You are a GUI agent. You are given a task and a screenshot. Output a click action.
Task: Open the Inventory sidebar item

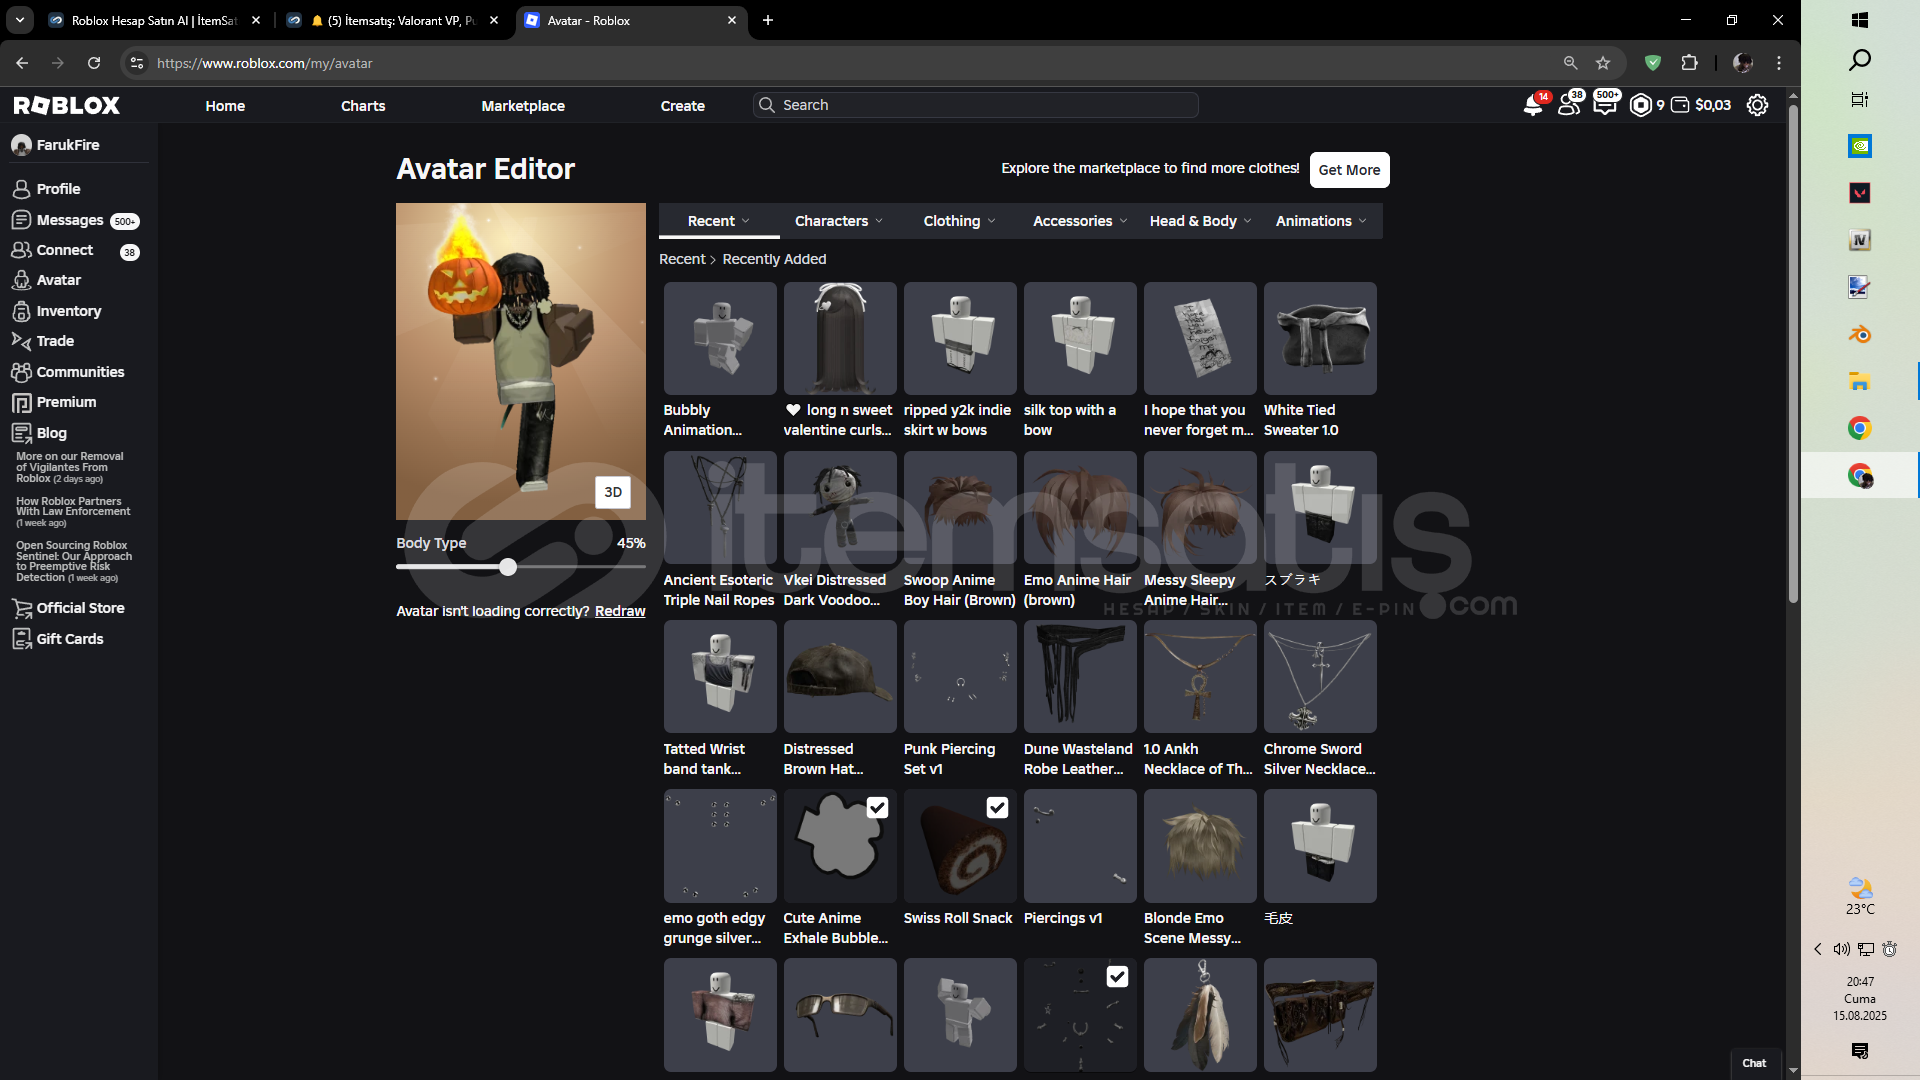click(x=68, y=311)
